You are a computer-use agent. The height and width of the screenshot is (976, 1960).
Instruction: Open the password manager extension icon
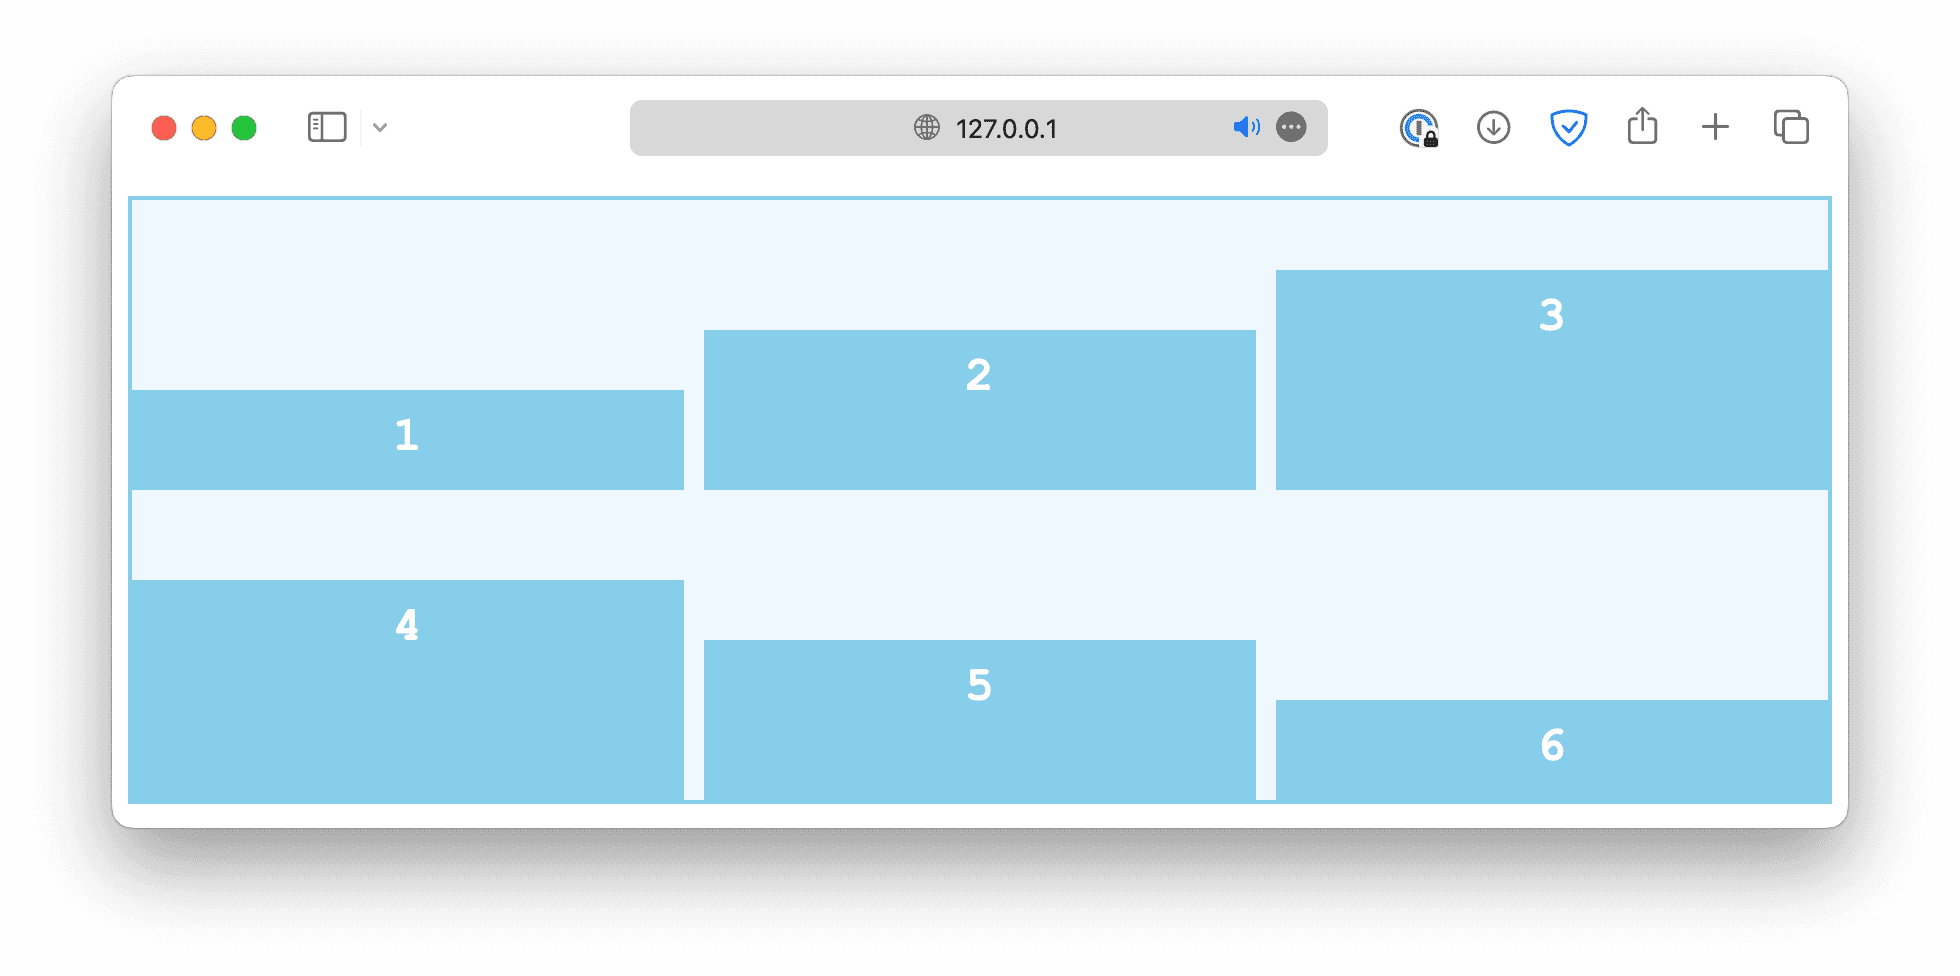pyautogui.click(x=1418, y=128)
